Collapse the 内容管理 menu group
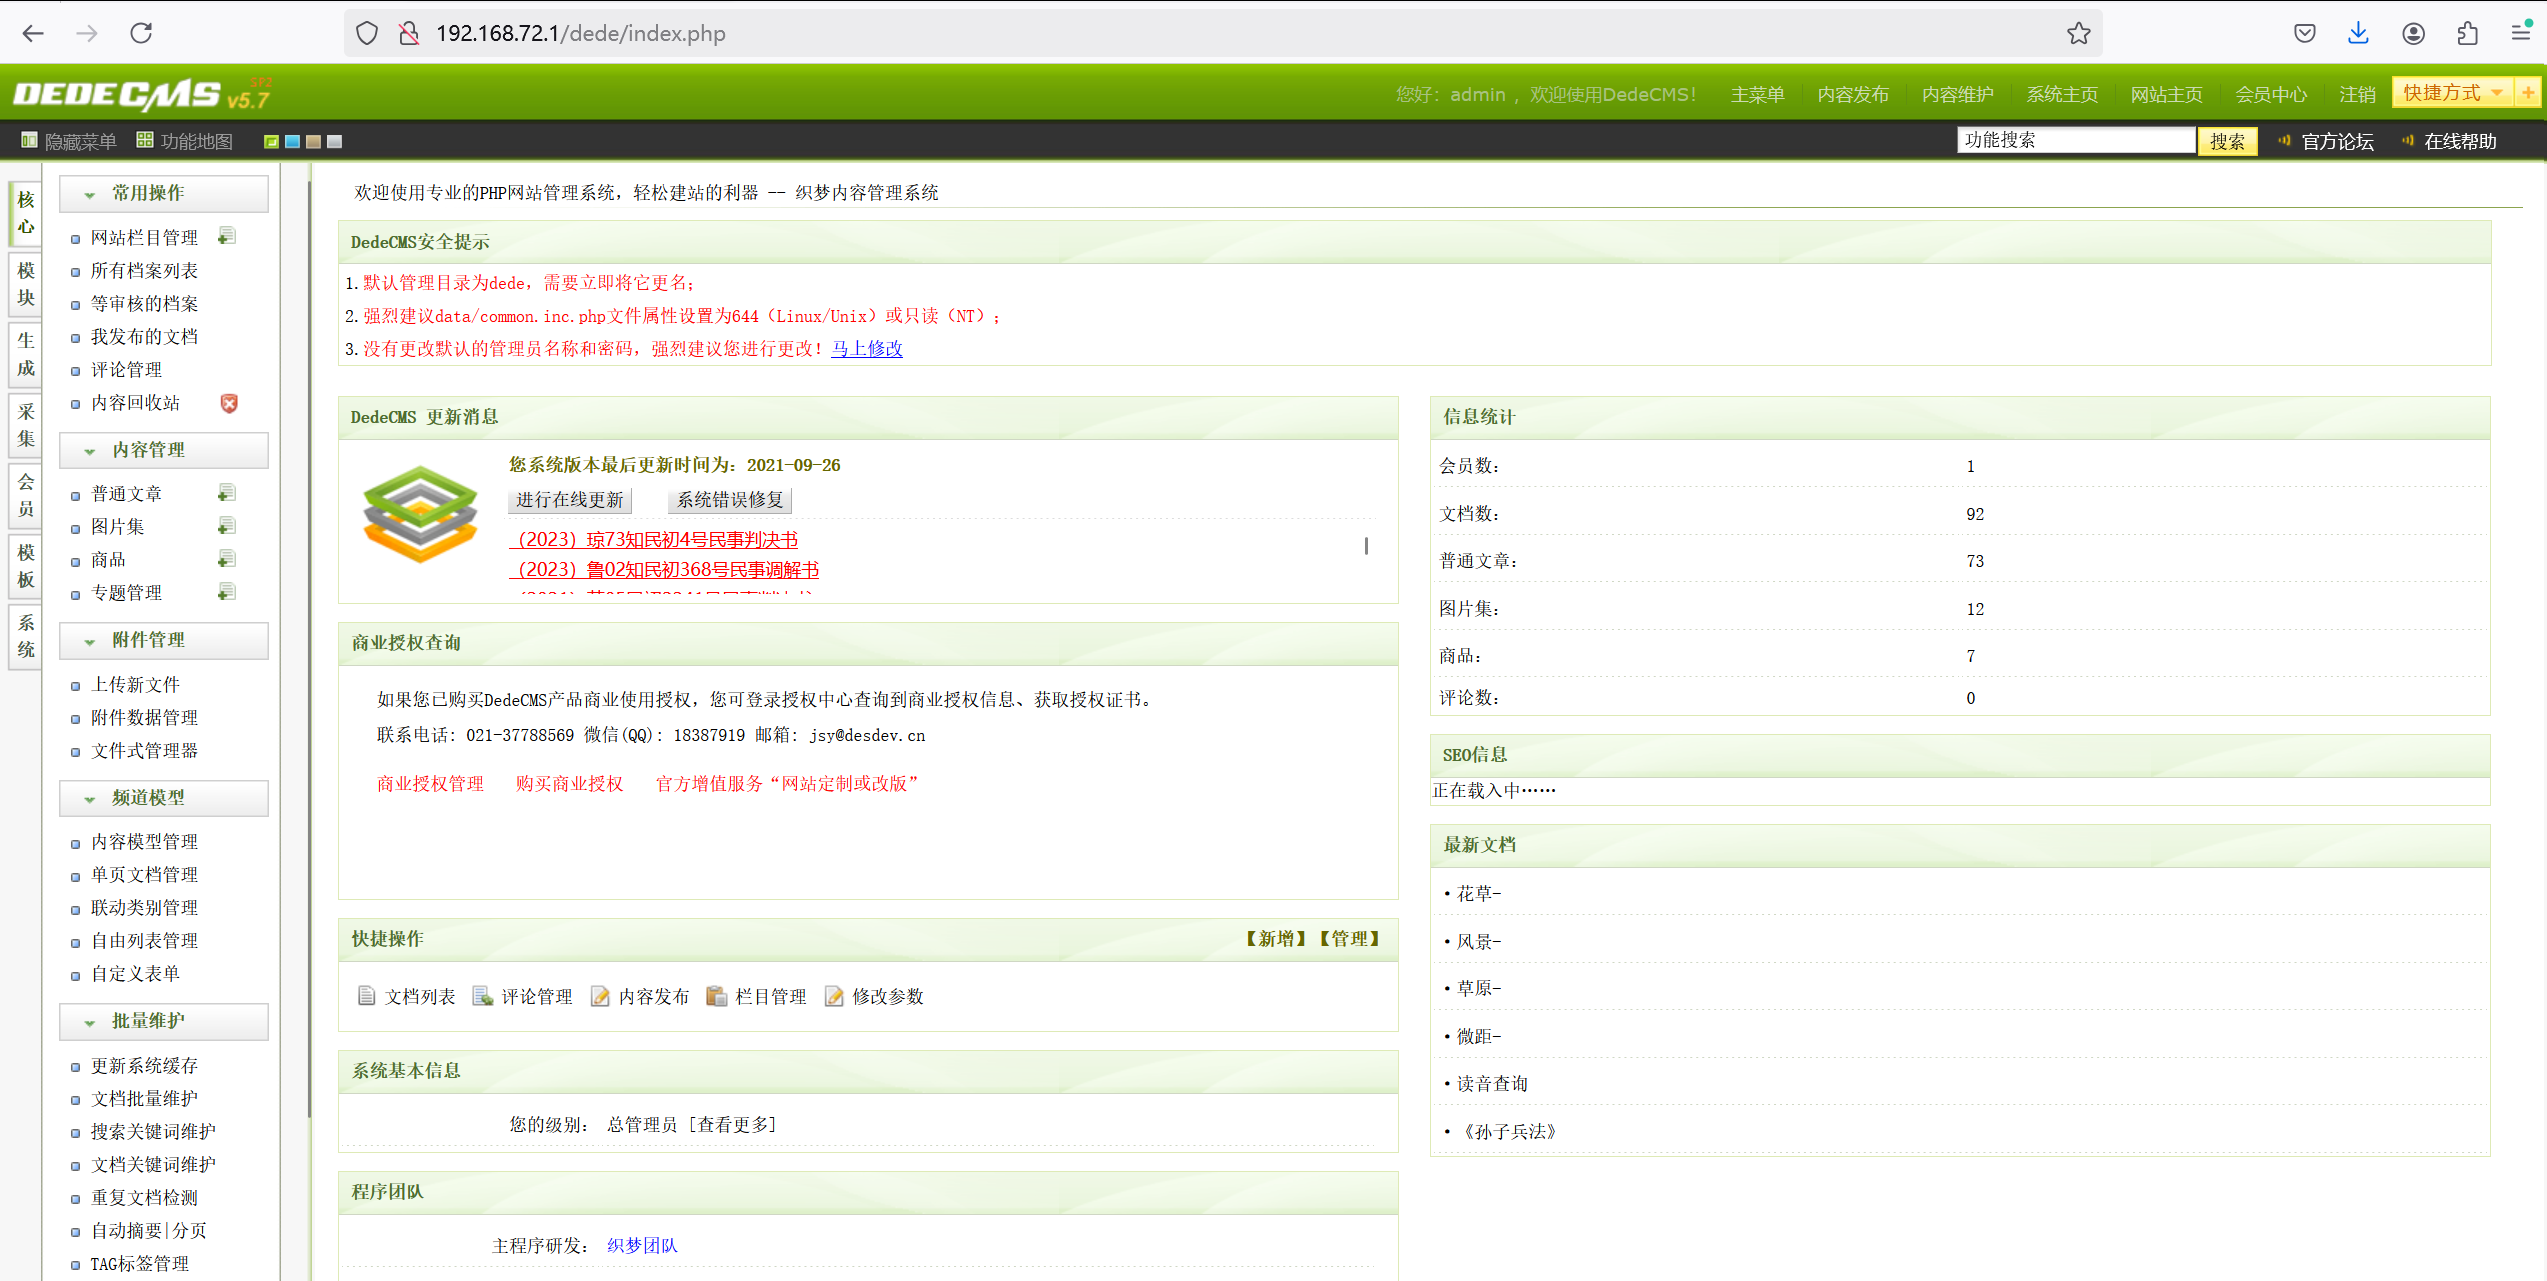Image resolution: width=2547 pixels, height=1281 pixels. 164,450
